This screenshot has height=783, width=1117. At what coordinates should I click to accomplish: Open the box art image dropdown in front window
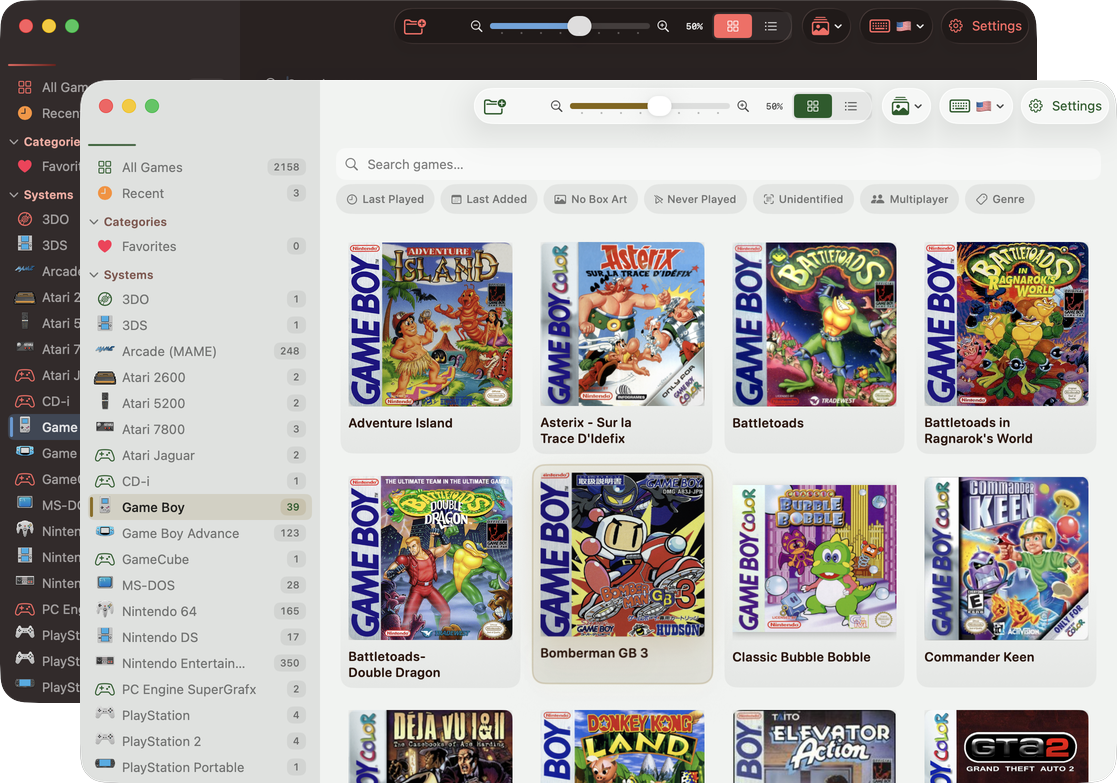click(906, 106)
